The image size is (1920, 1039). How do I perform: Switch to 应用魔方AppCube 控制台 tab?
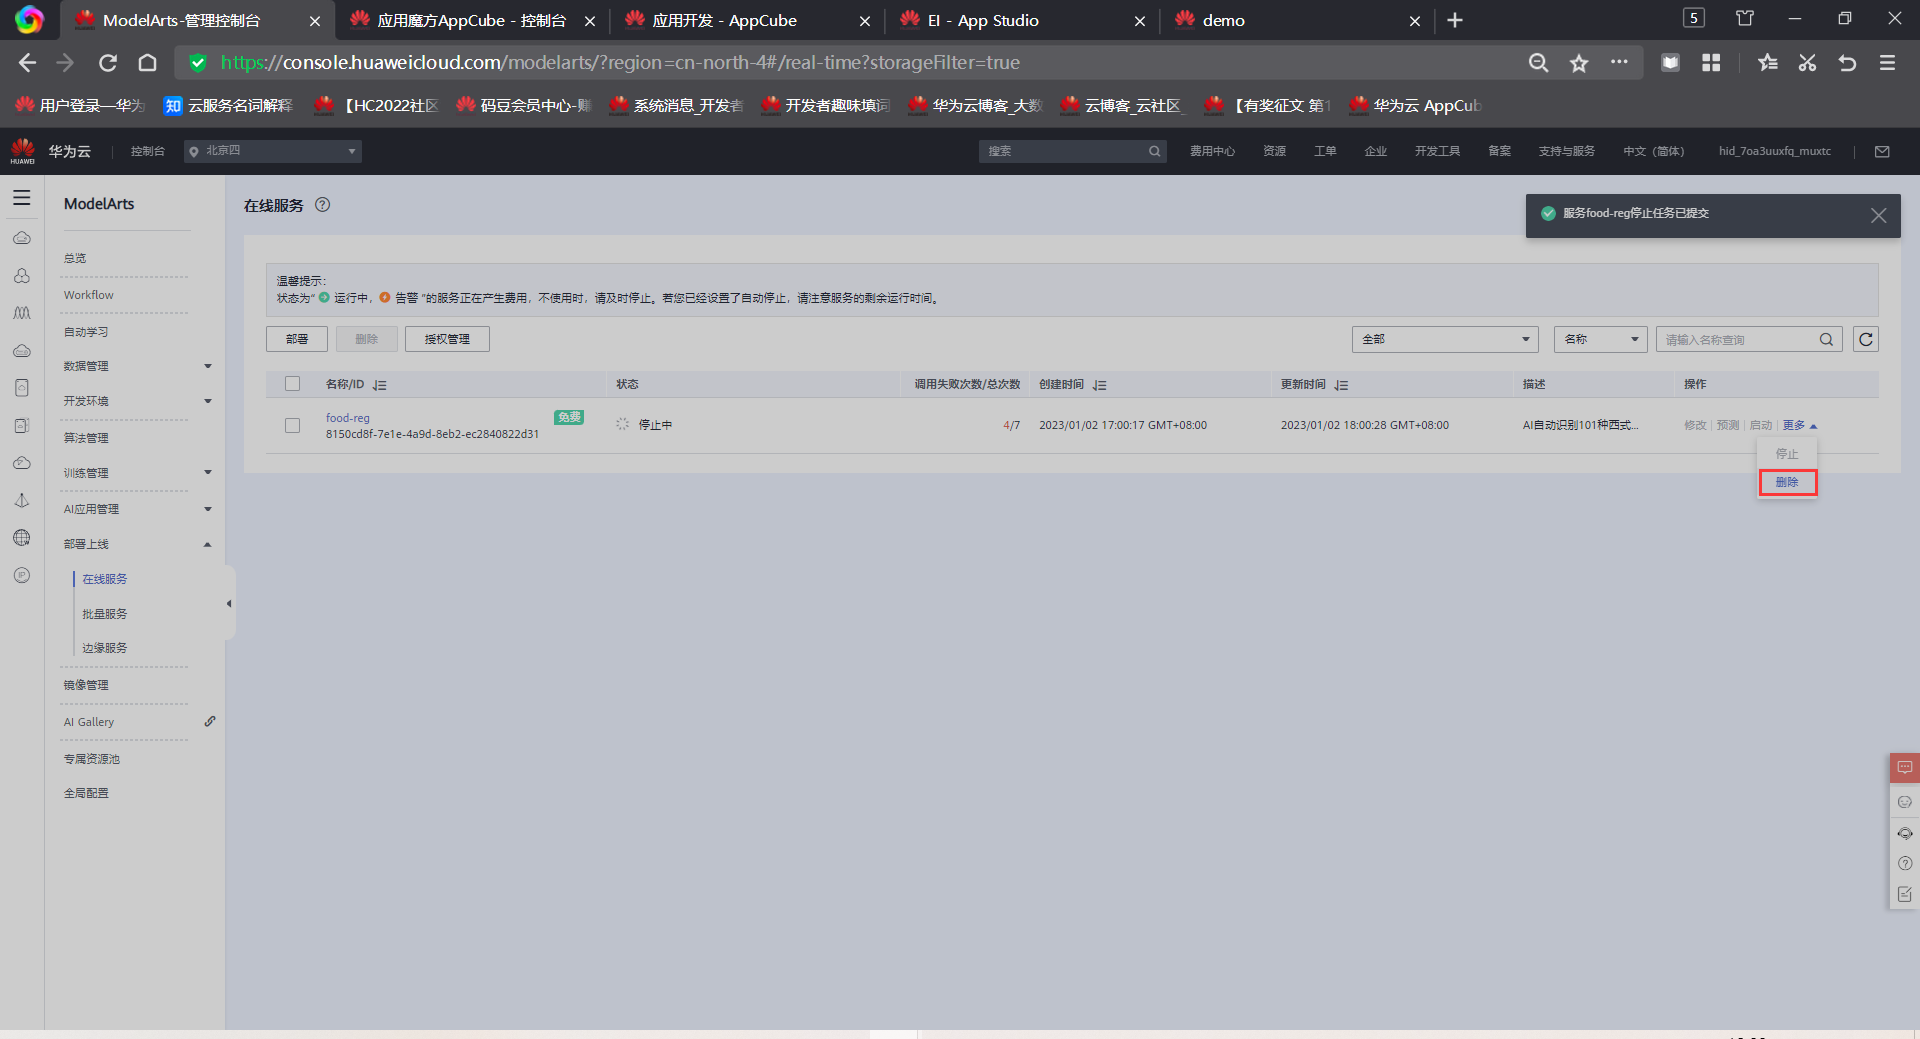click(472, 20)
